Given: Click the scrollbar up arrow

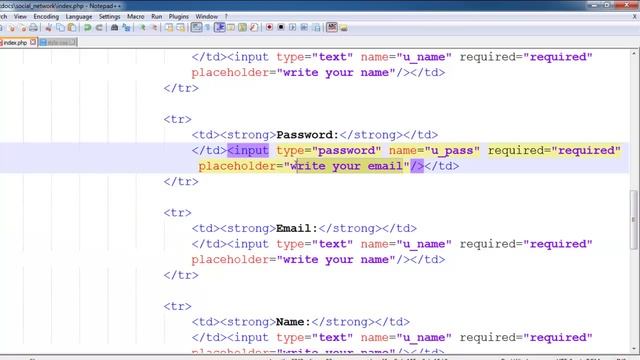Looking at the screenshot, I should point(633,53).
